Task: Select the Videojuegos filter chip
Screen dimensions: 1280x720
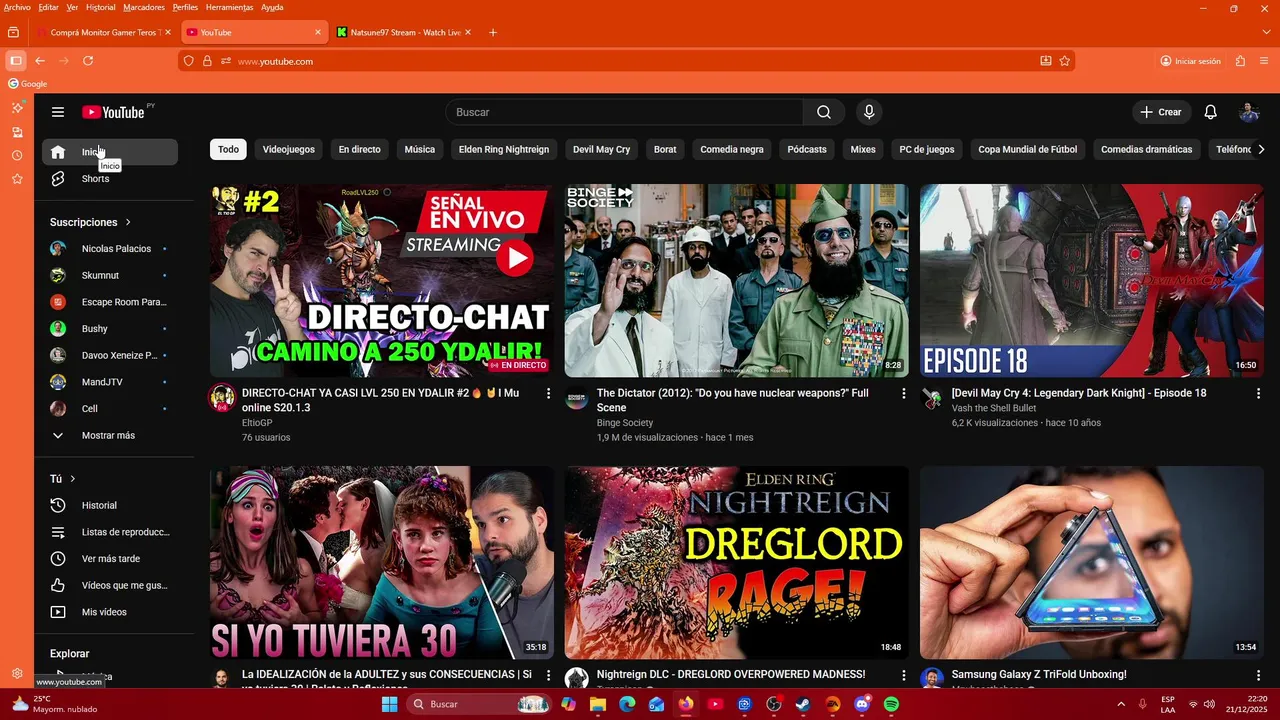Action: [x=289, y=149]
